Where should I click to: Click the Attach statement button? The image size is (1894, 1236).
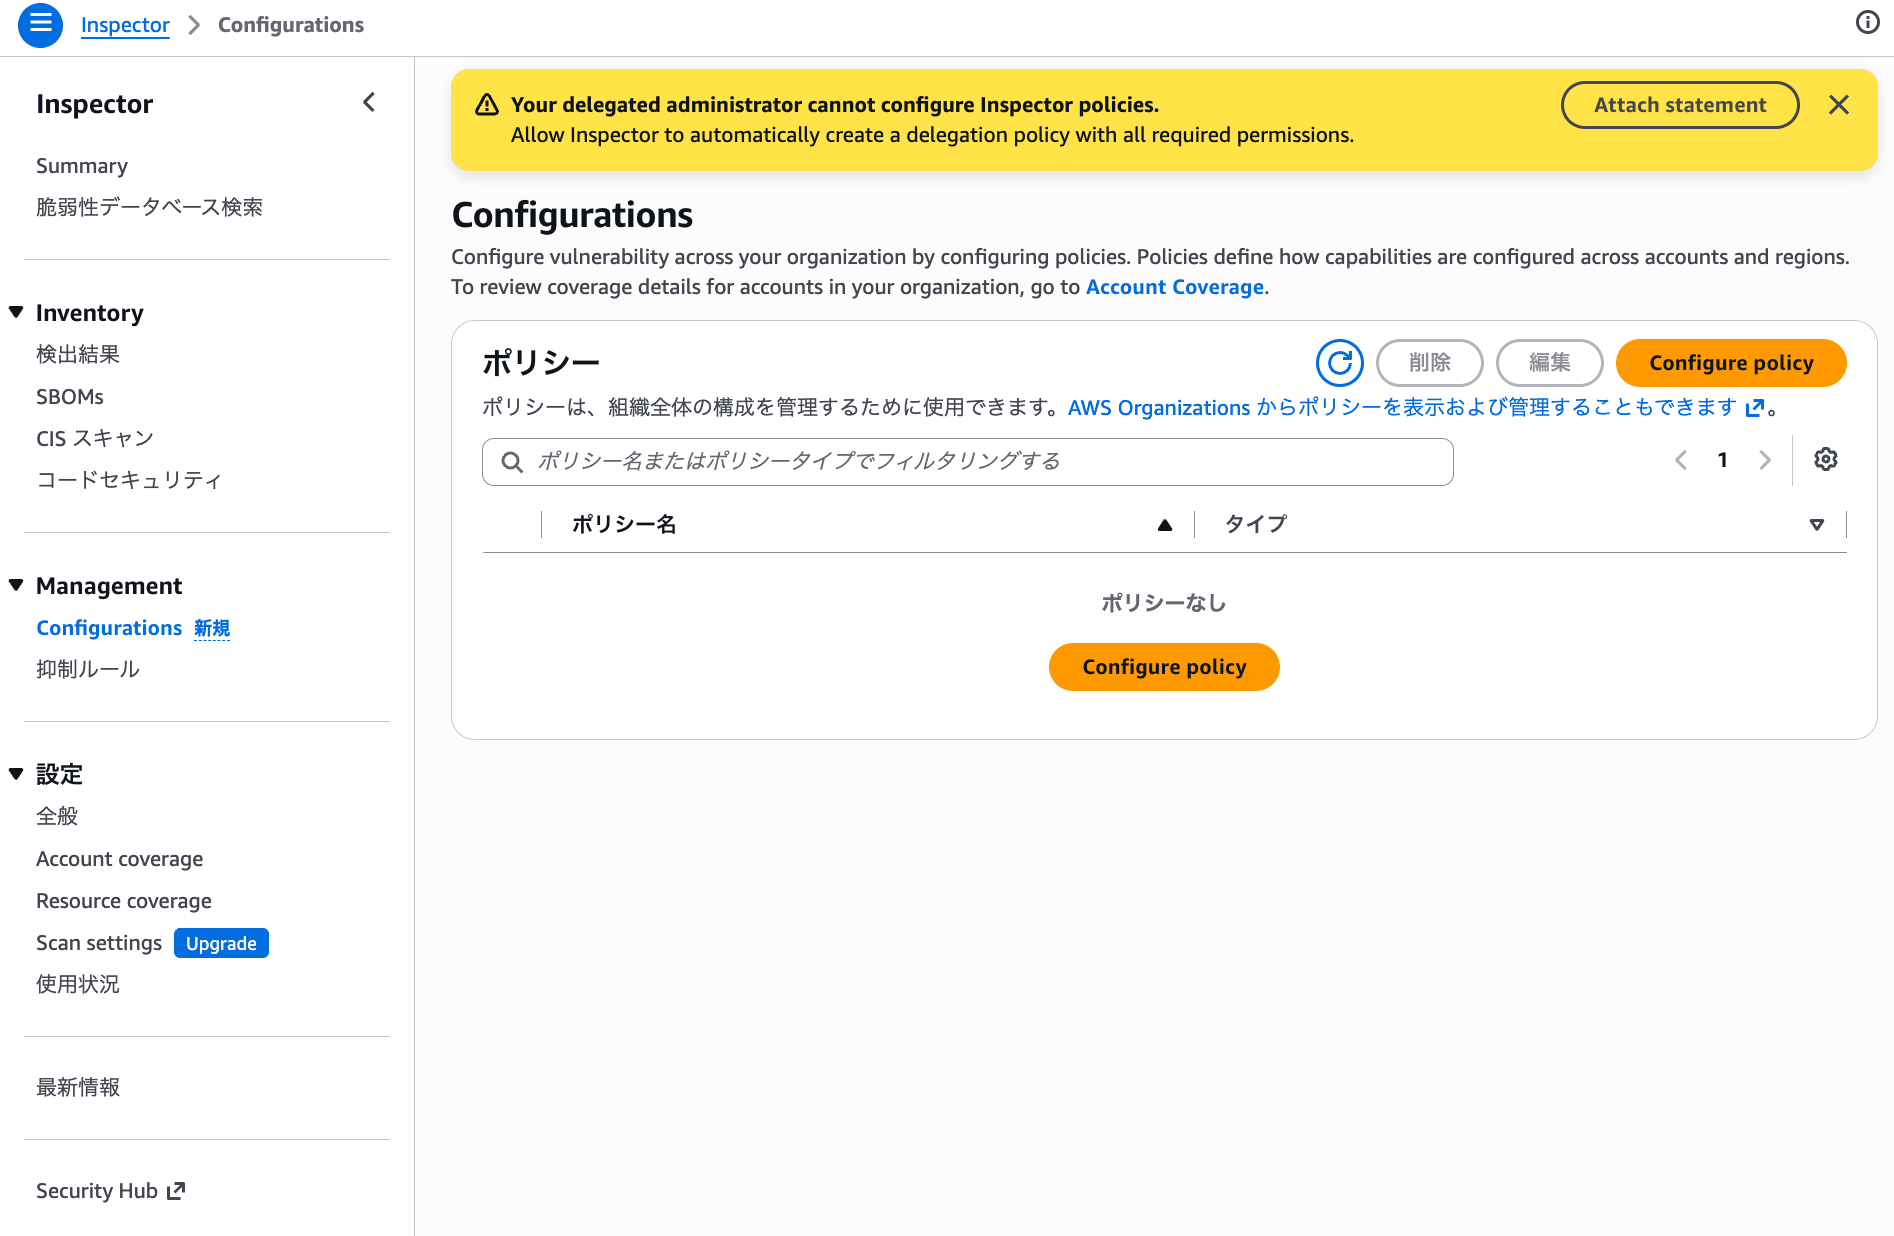click(1680, 105)
